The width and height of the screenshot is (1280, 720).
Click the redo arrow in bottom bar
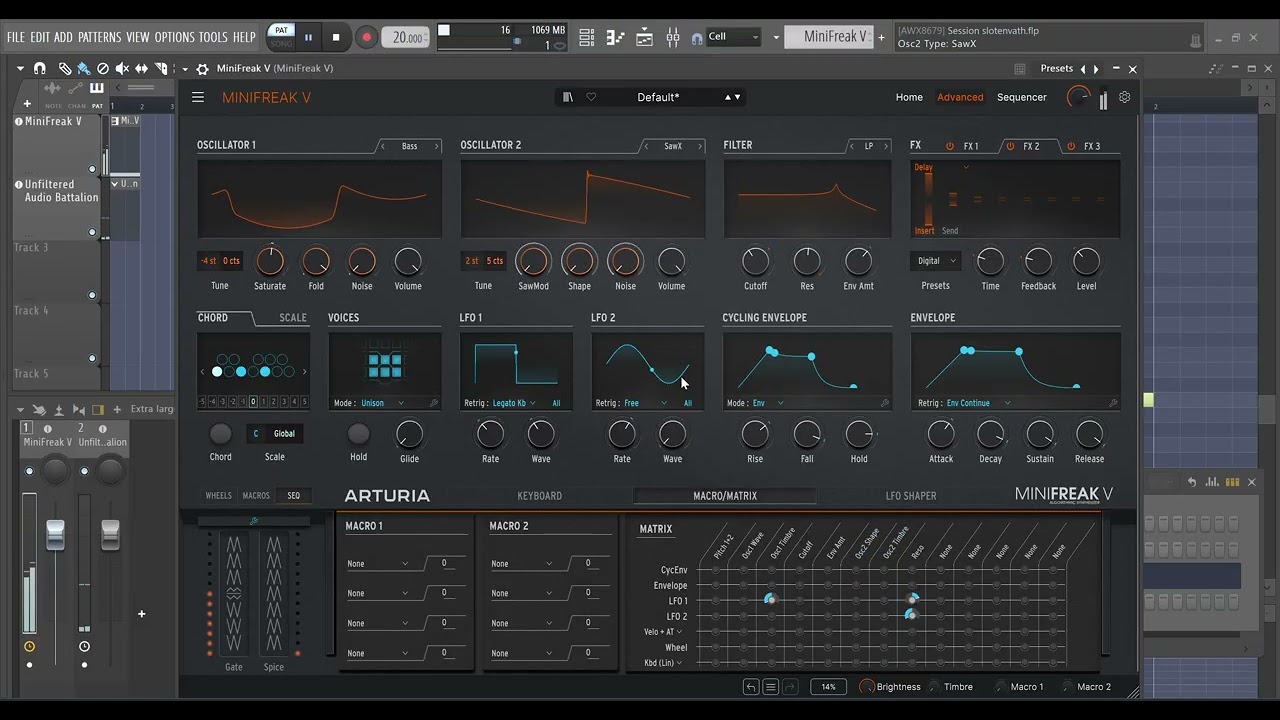789,687
